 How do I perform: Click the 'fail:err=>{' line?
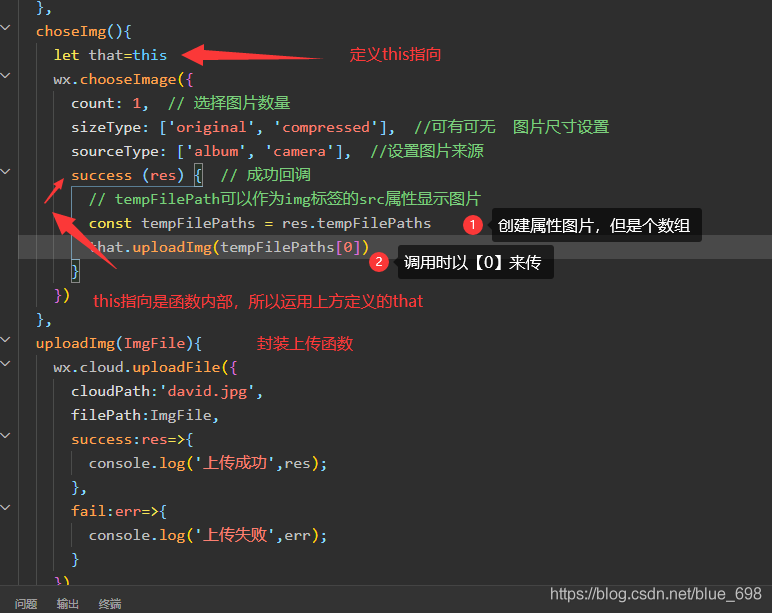[x=119, y=511]
